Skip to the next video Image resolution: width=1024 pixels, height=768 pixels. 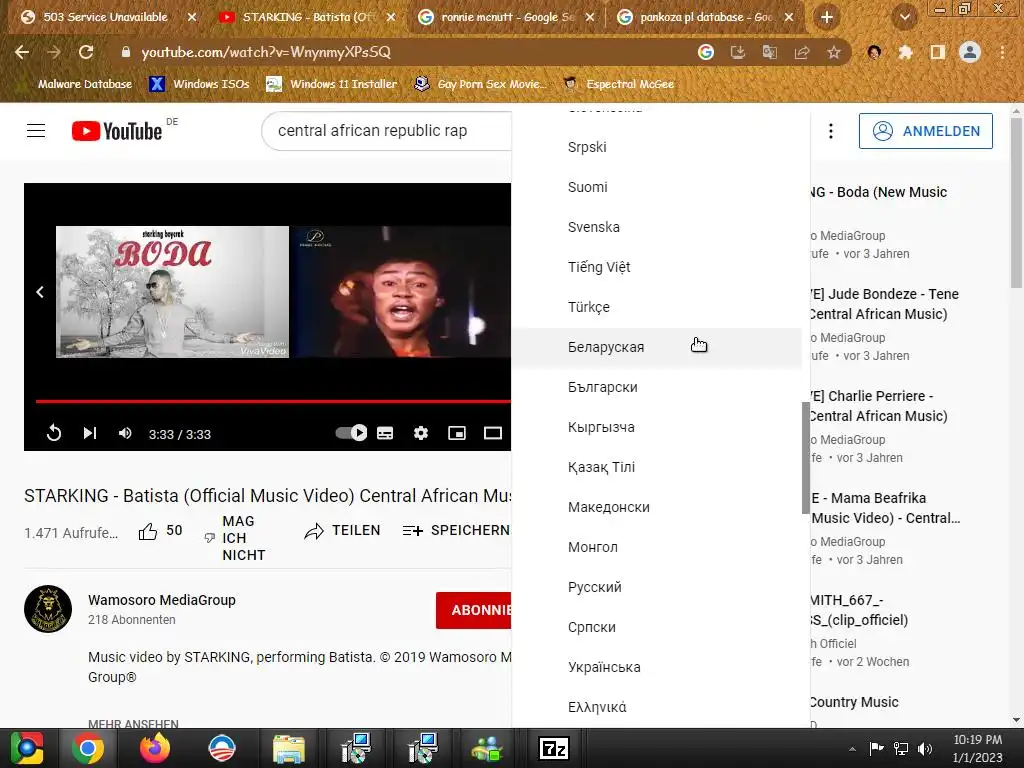coord(90,433)
